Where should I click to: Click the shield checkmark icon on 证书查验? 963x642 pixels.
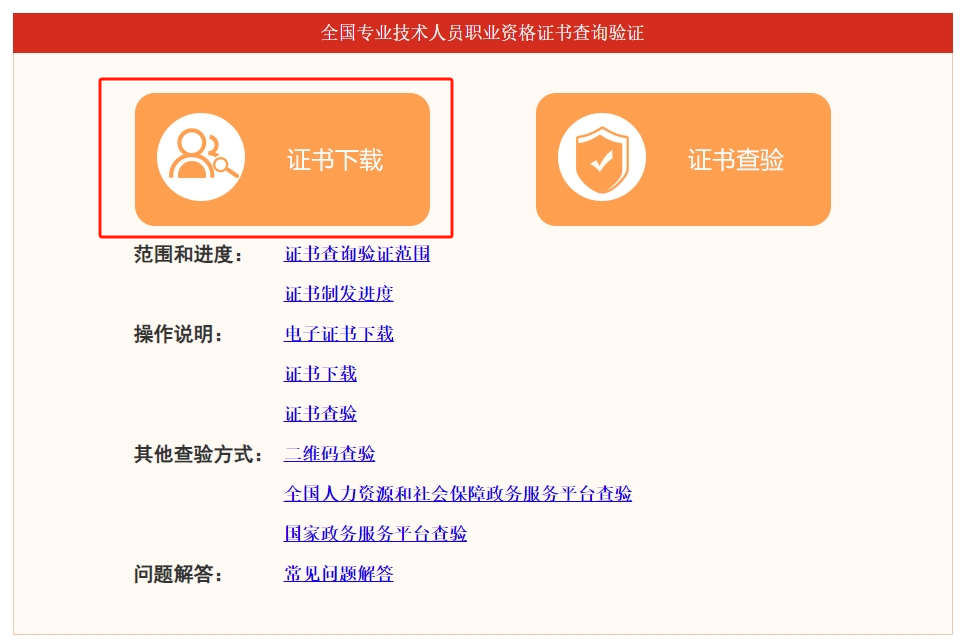point(602,157)
